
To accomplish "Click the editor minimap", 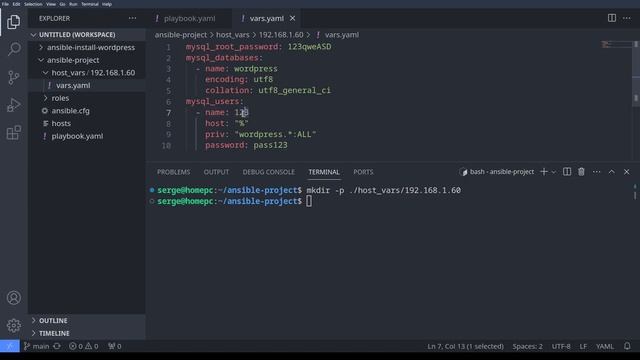I will pyautogui.click(x=616, y=44).
